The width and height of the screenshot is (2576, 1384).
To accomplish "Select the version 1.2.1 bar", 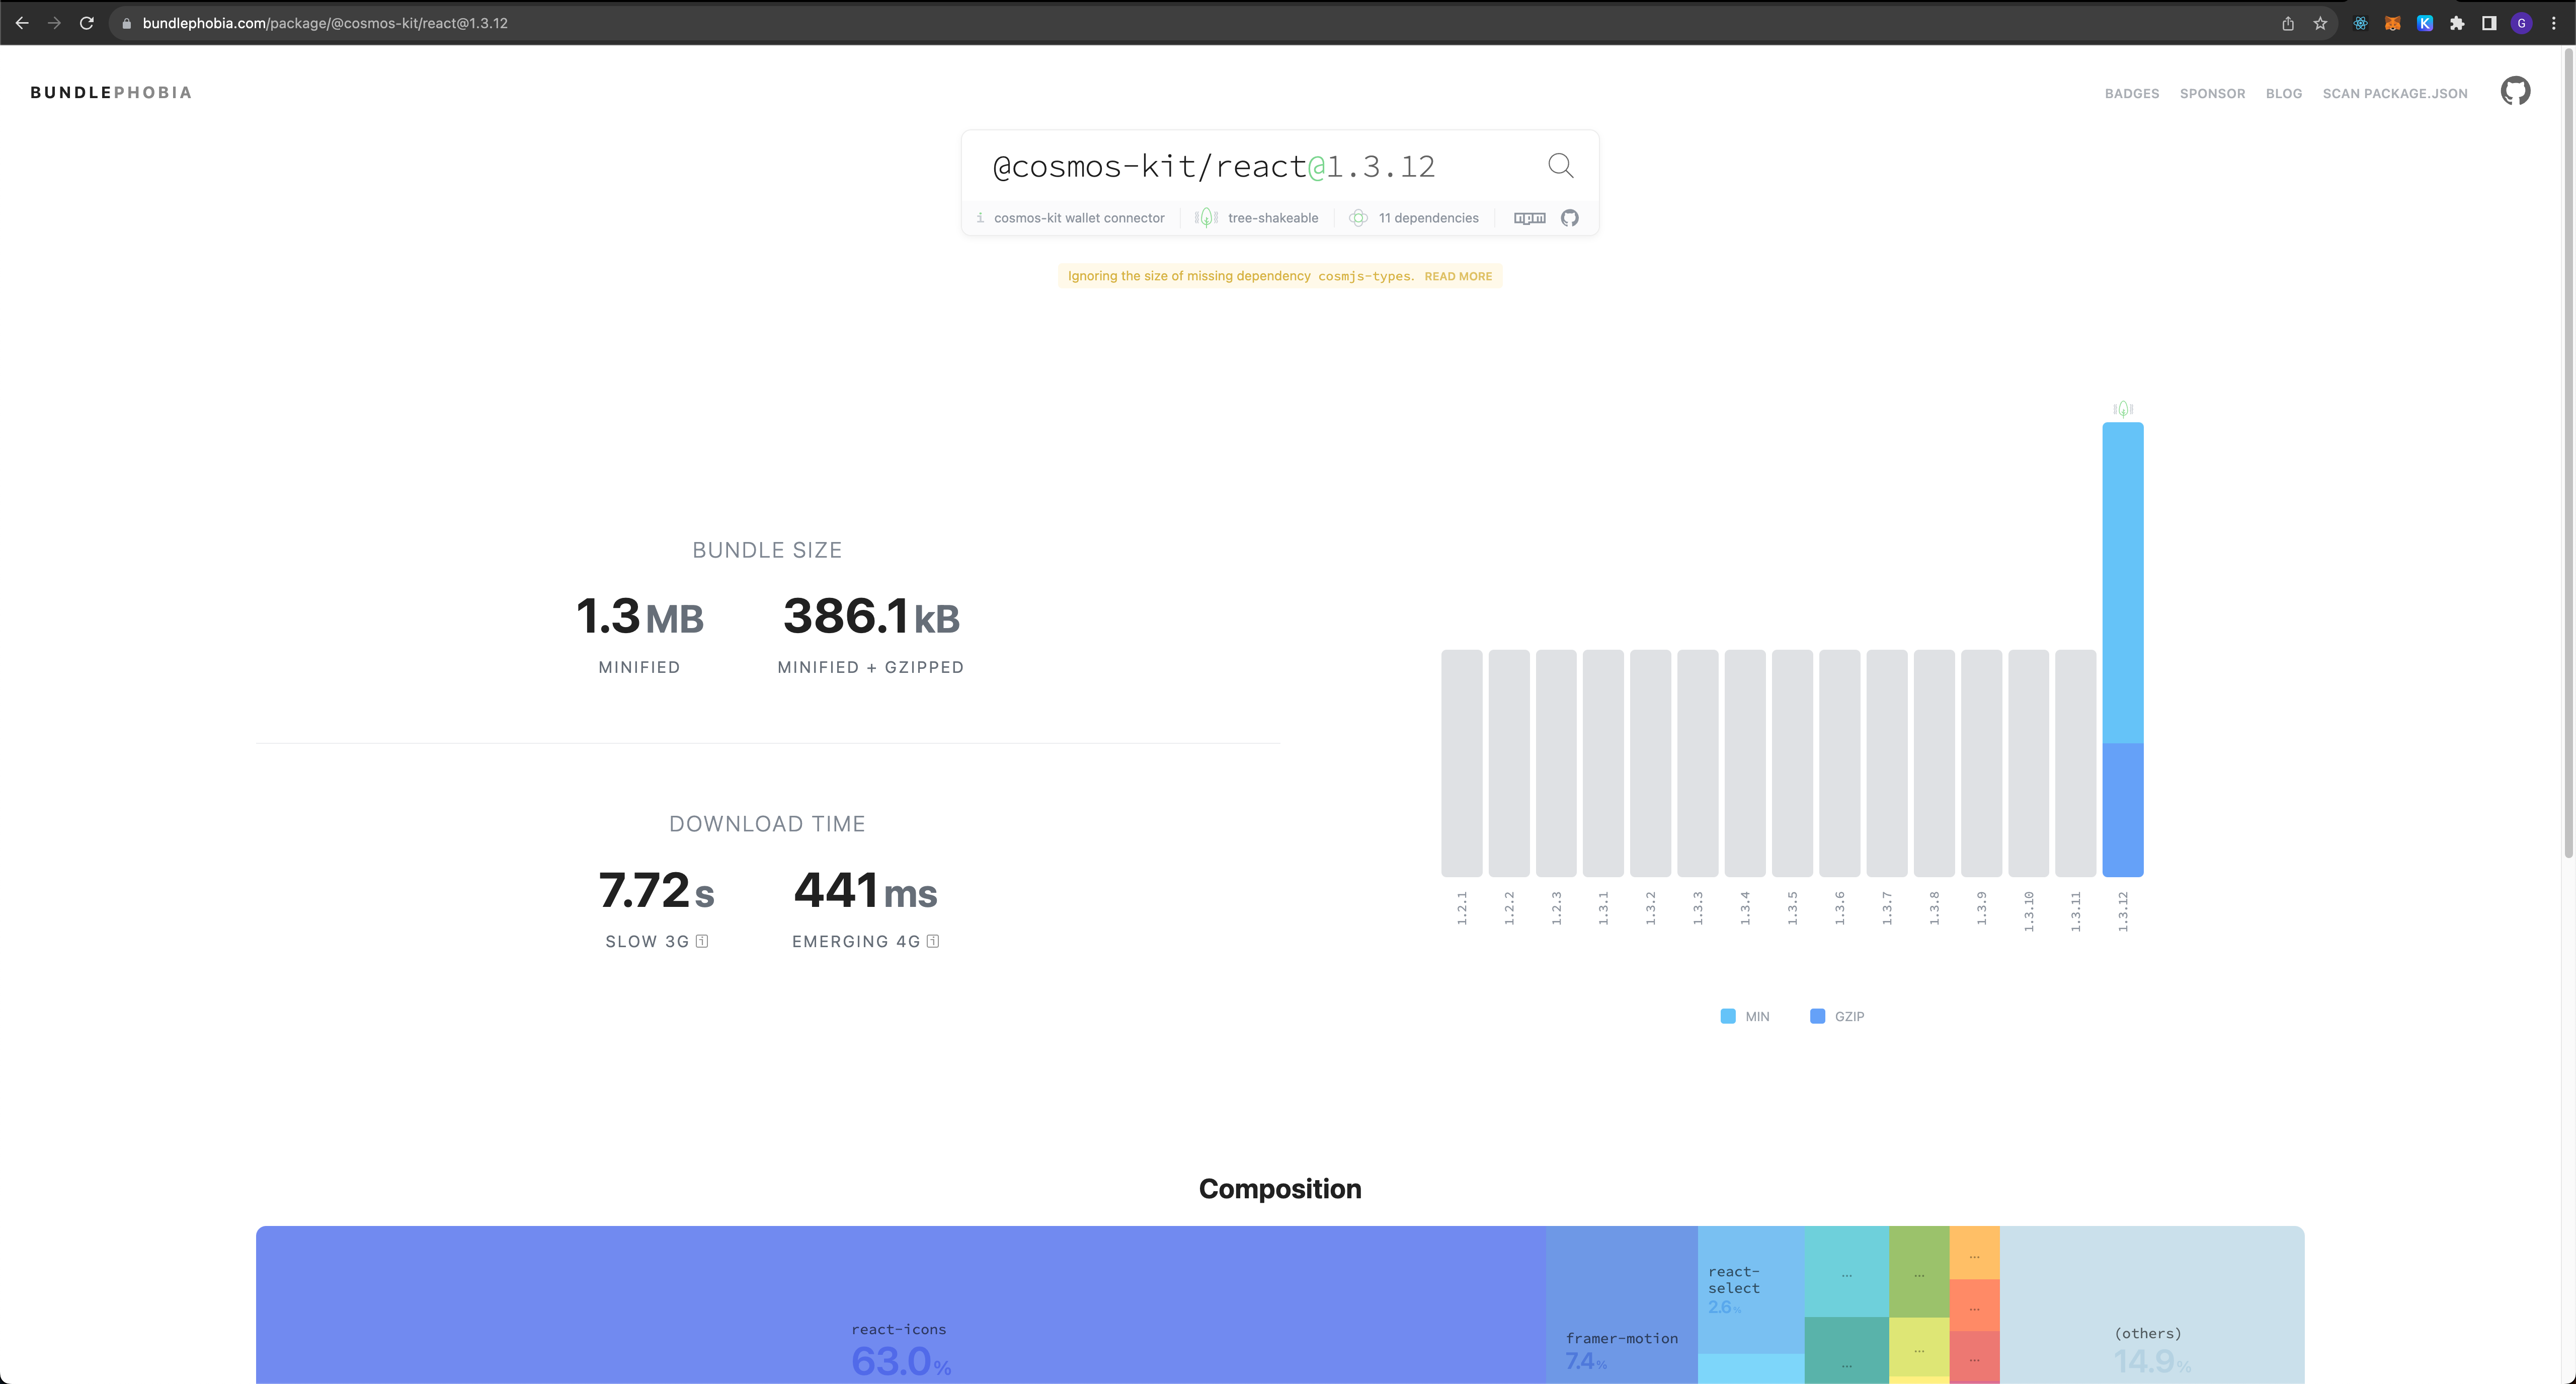I will (x=1461, y=763).
